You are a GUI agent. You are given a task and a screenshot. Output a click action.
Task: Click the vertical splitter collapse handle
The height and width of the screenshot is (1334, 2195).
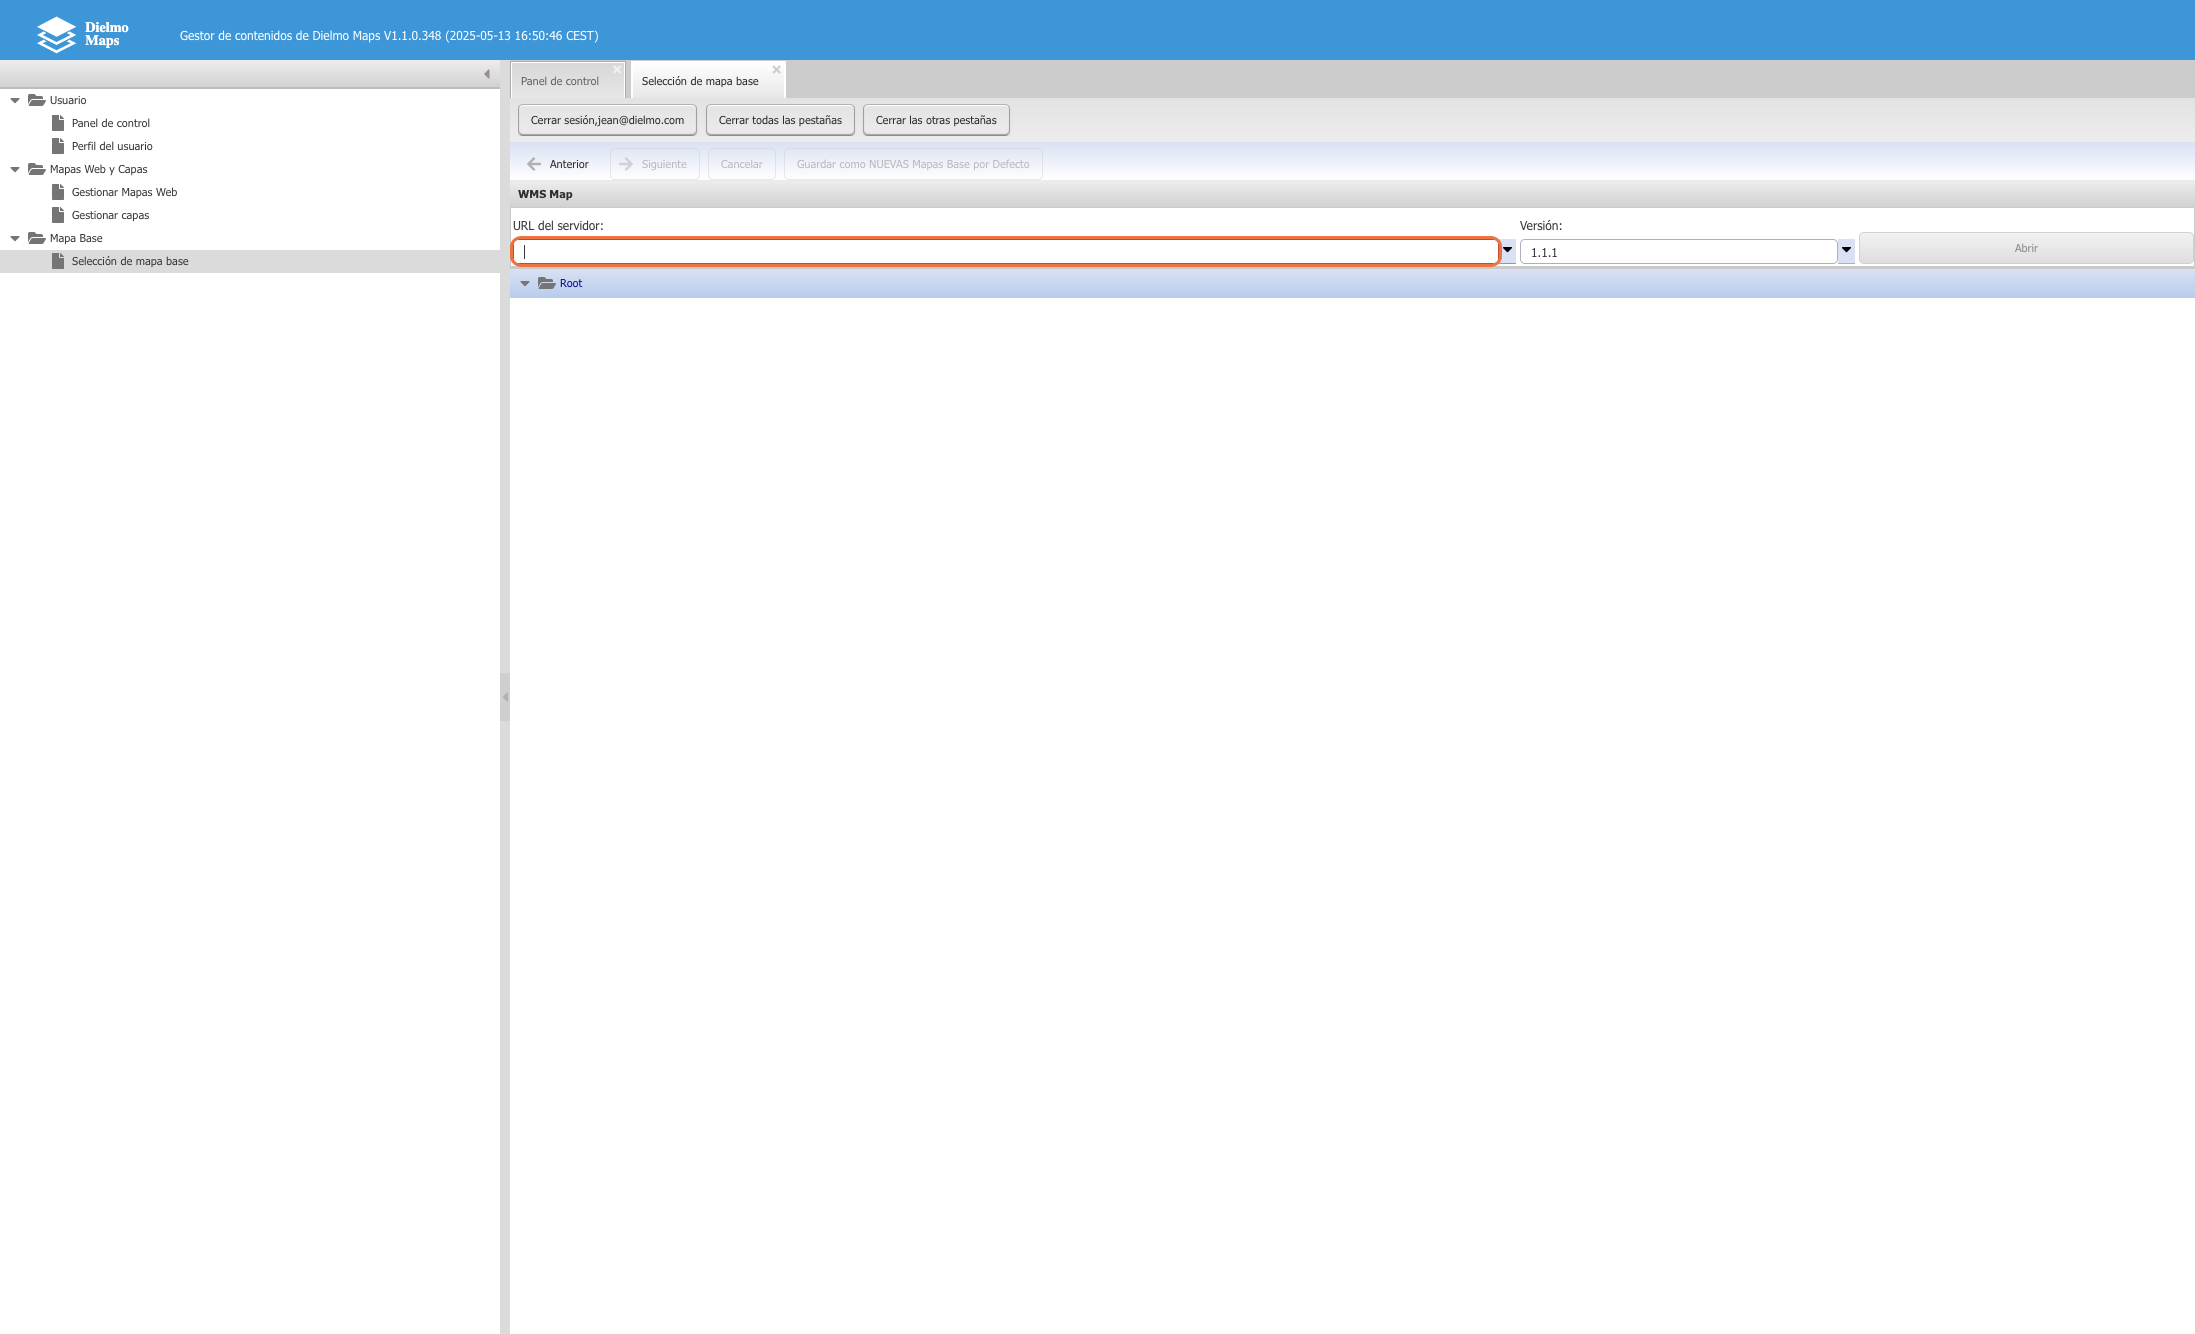pos(505,697)
